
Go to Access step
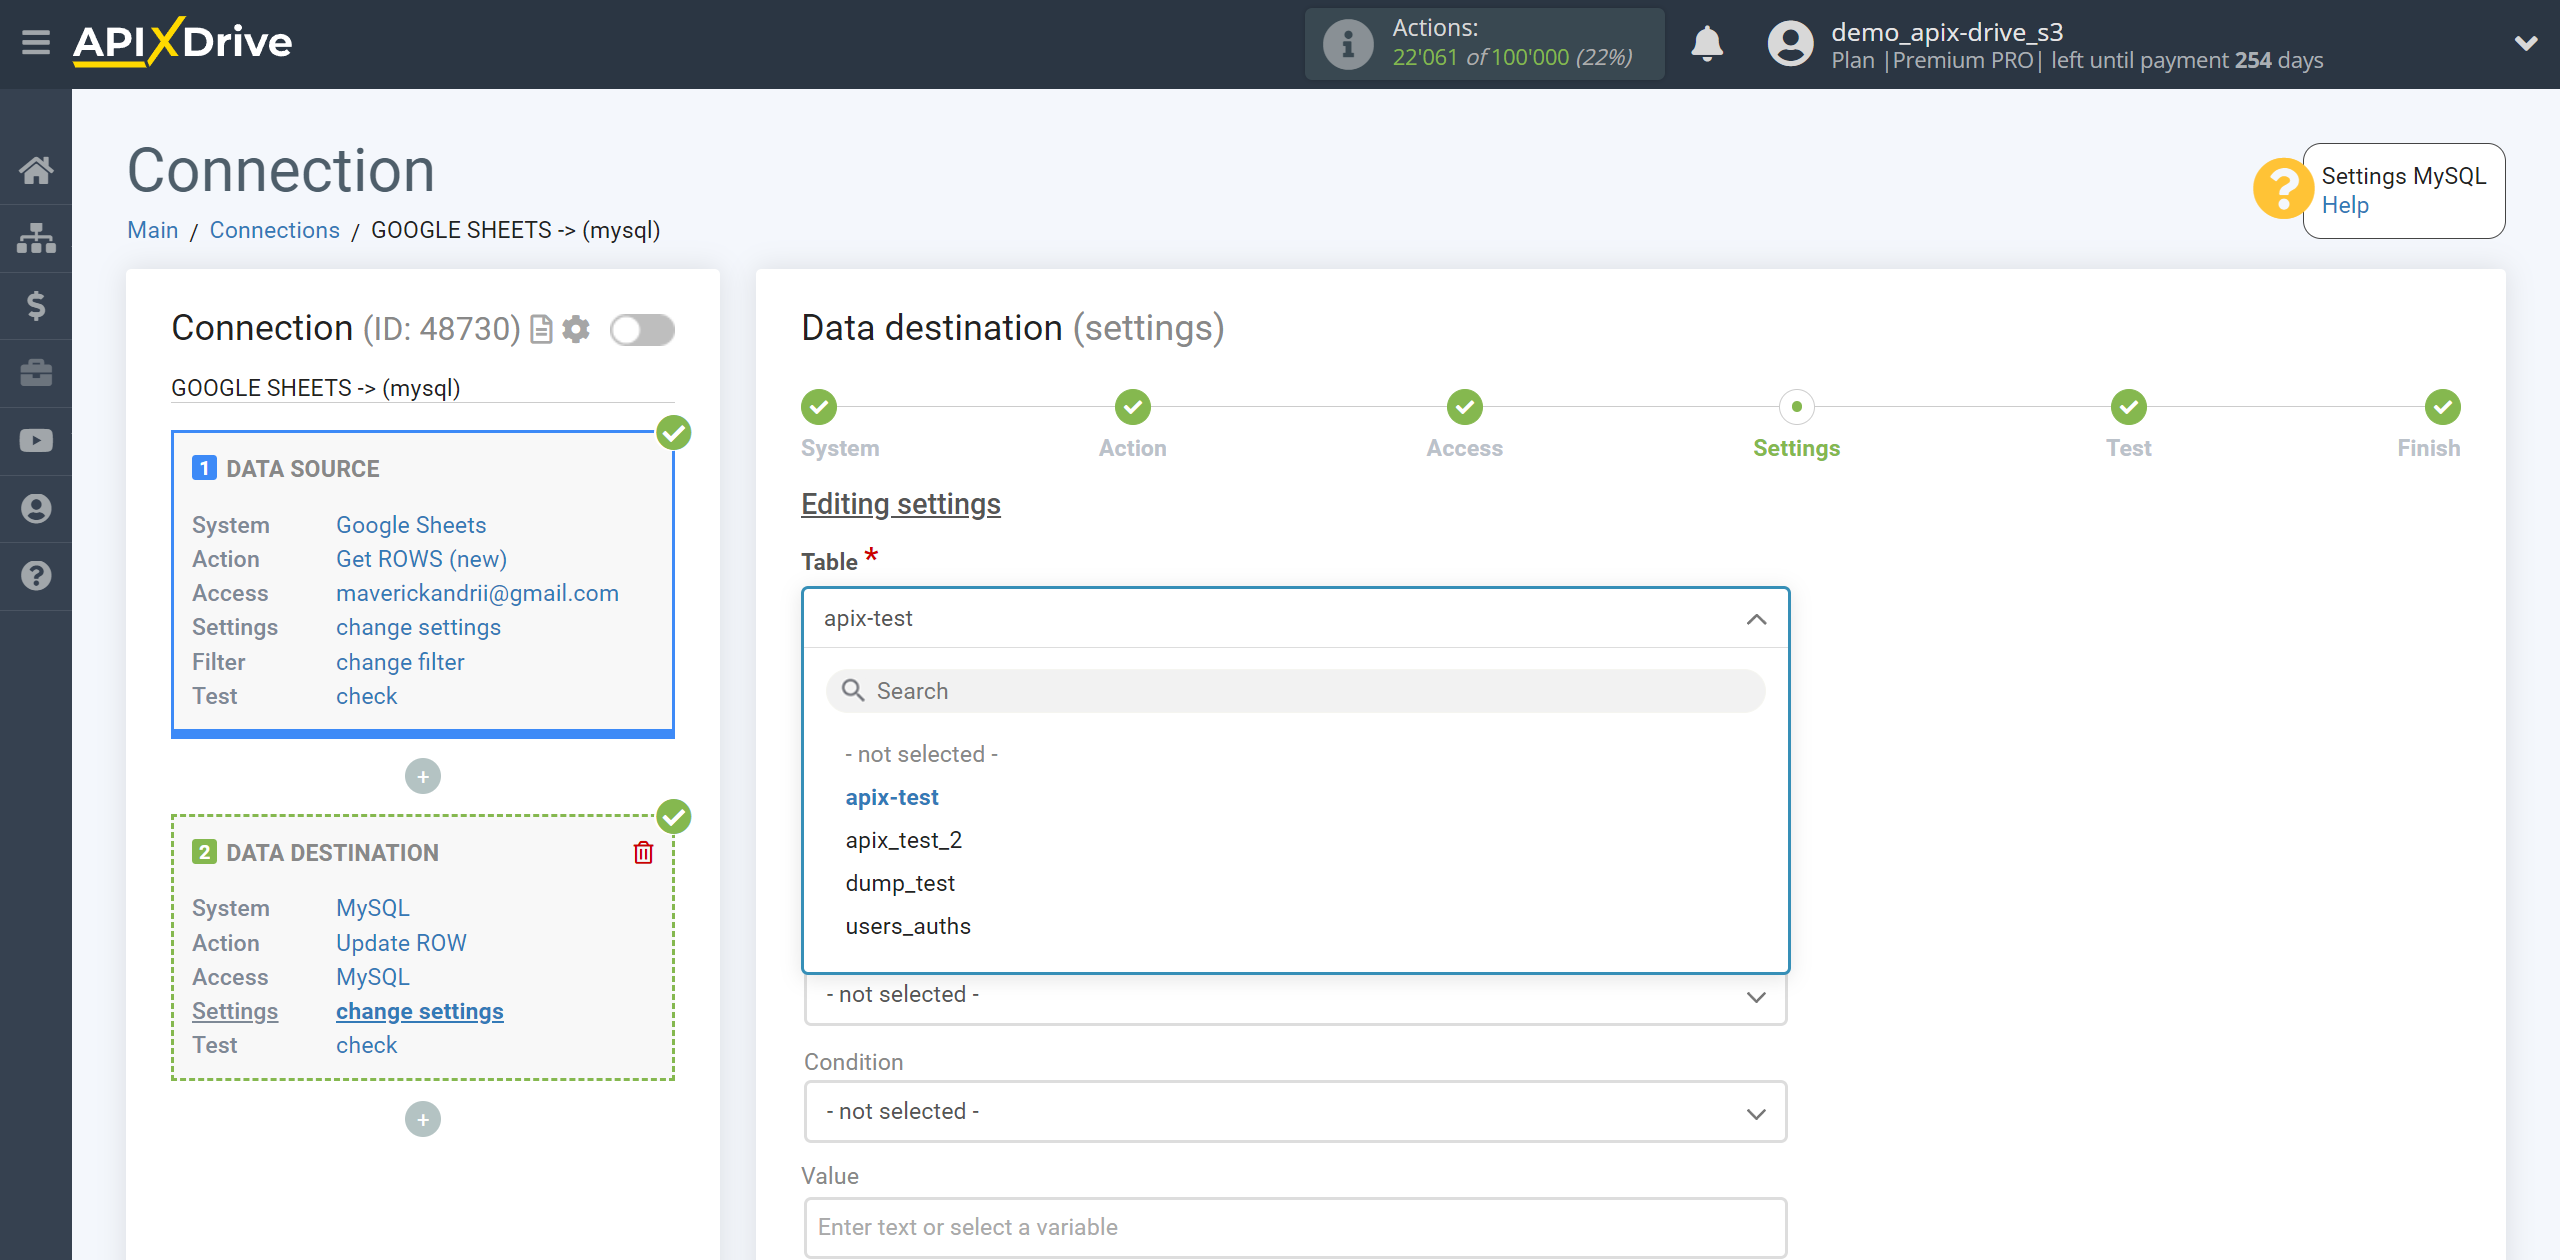[1465, 407]
